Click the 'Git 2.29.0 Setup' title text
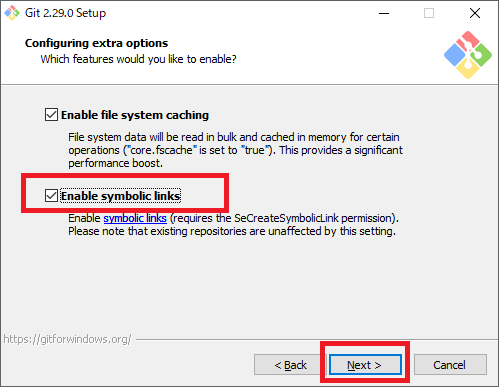The height and width of the screenshot is (387, 499). (65, 13)
